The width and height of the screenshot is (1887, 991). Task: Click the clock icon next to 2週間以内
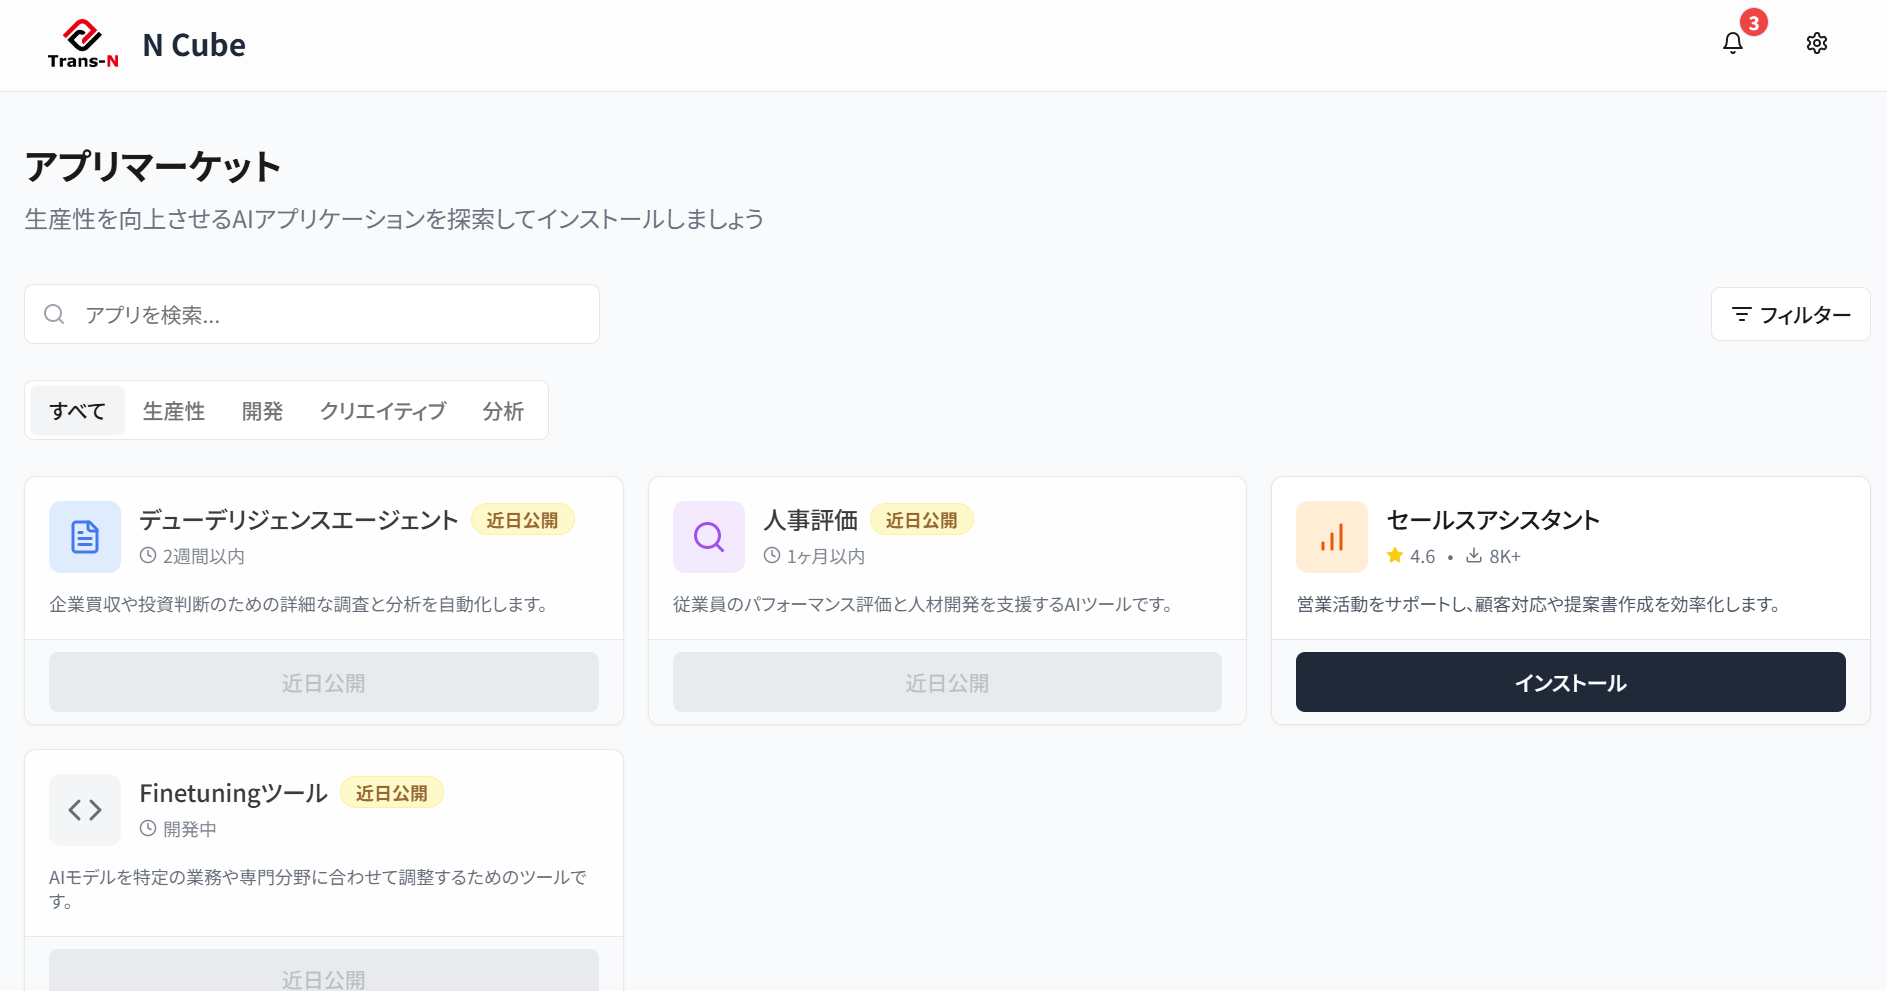point(147,555)
